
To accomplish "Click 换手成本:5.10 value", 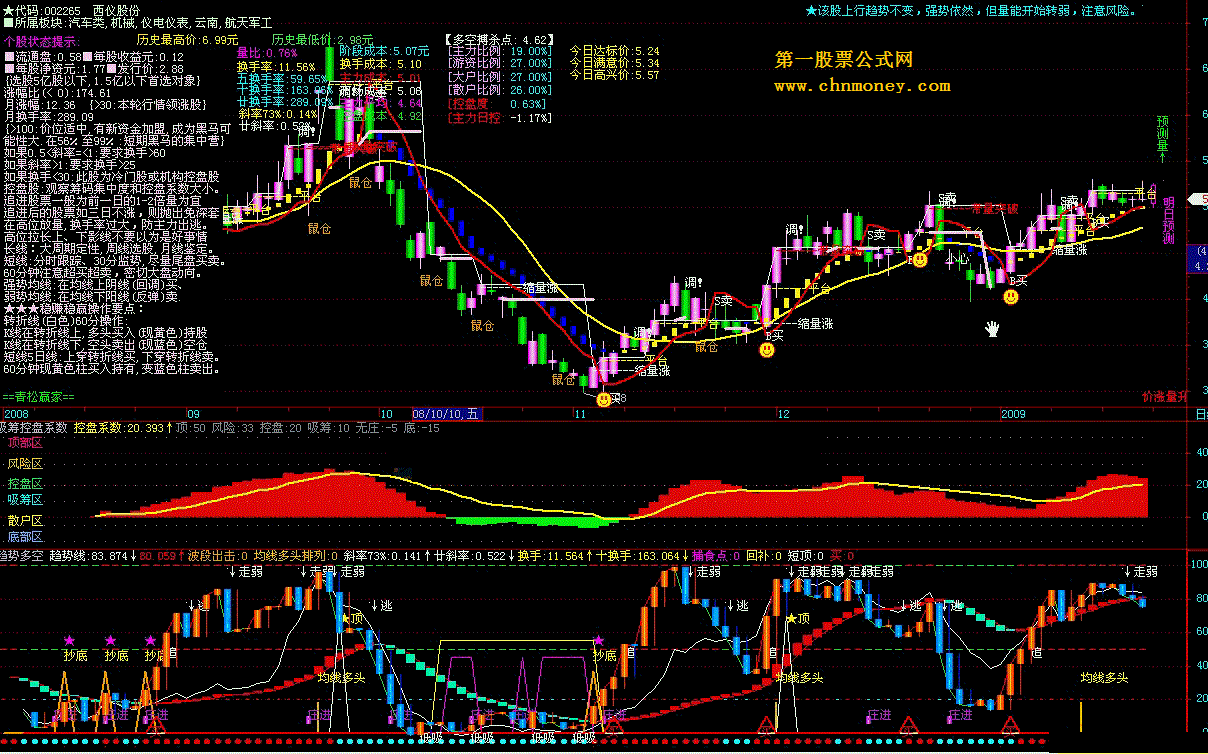I will 380,64.
